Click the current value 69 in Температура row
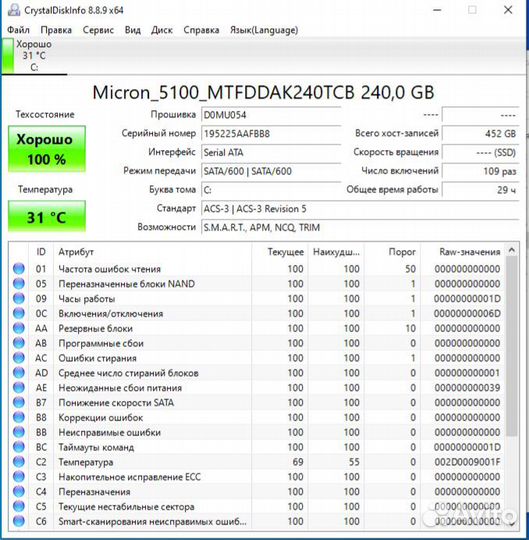The height and width of the screenshot is (540, 529). [x=298, y=462]
